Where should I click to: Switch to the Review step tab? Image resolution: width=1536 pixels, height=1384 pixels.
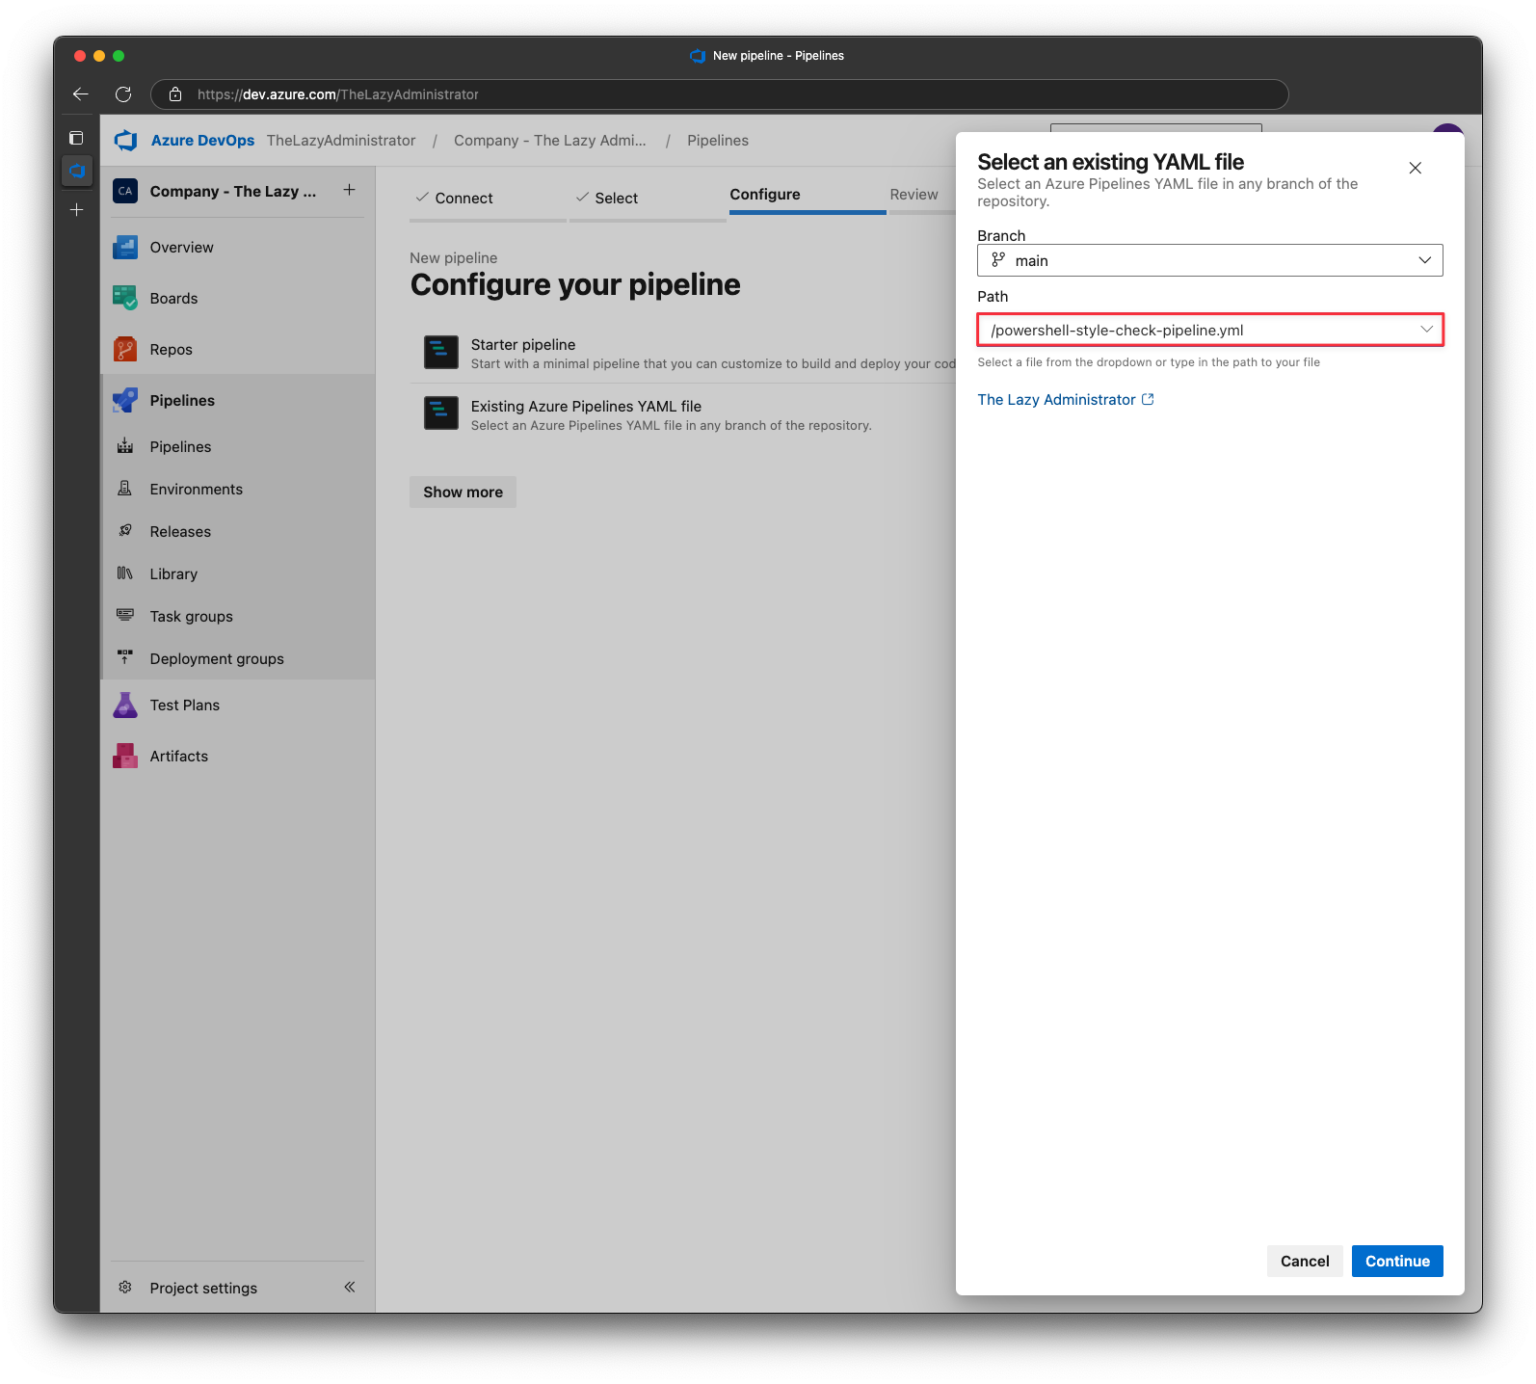pyautogui.click(x=914, y=195)
